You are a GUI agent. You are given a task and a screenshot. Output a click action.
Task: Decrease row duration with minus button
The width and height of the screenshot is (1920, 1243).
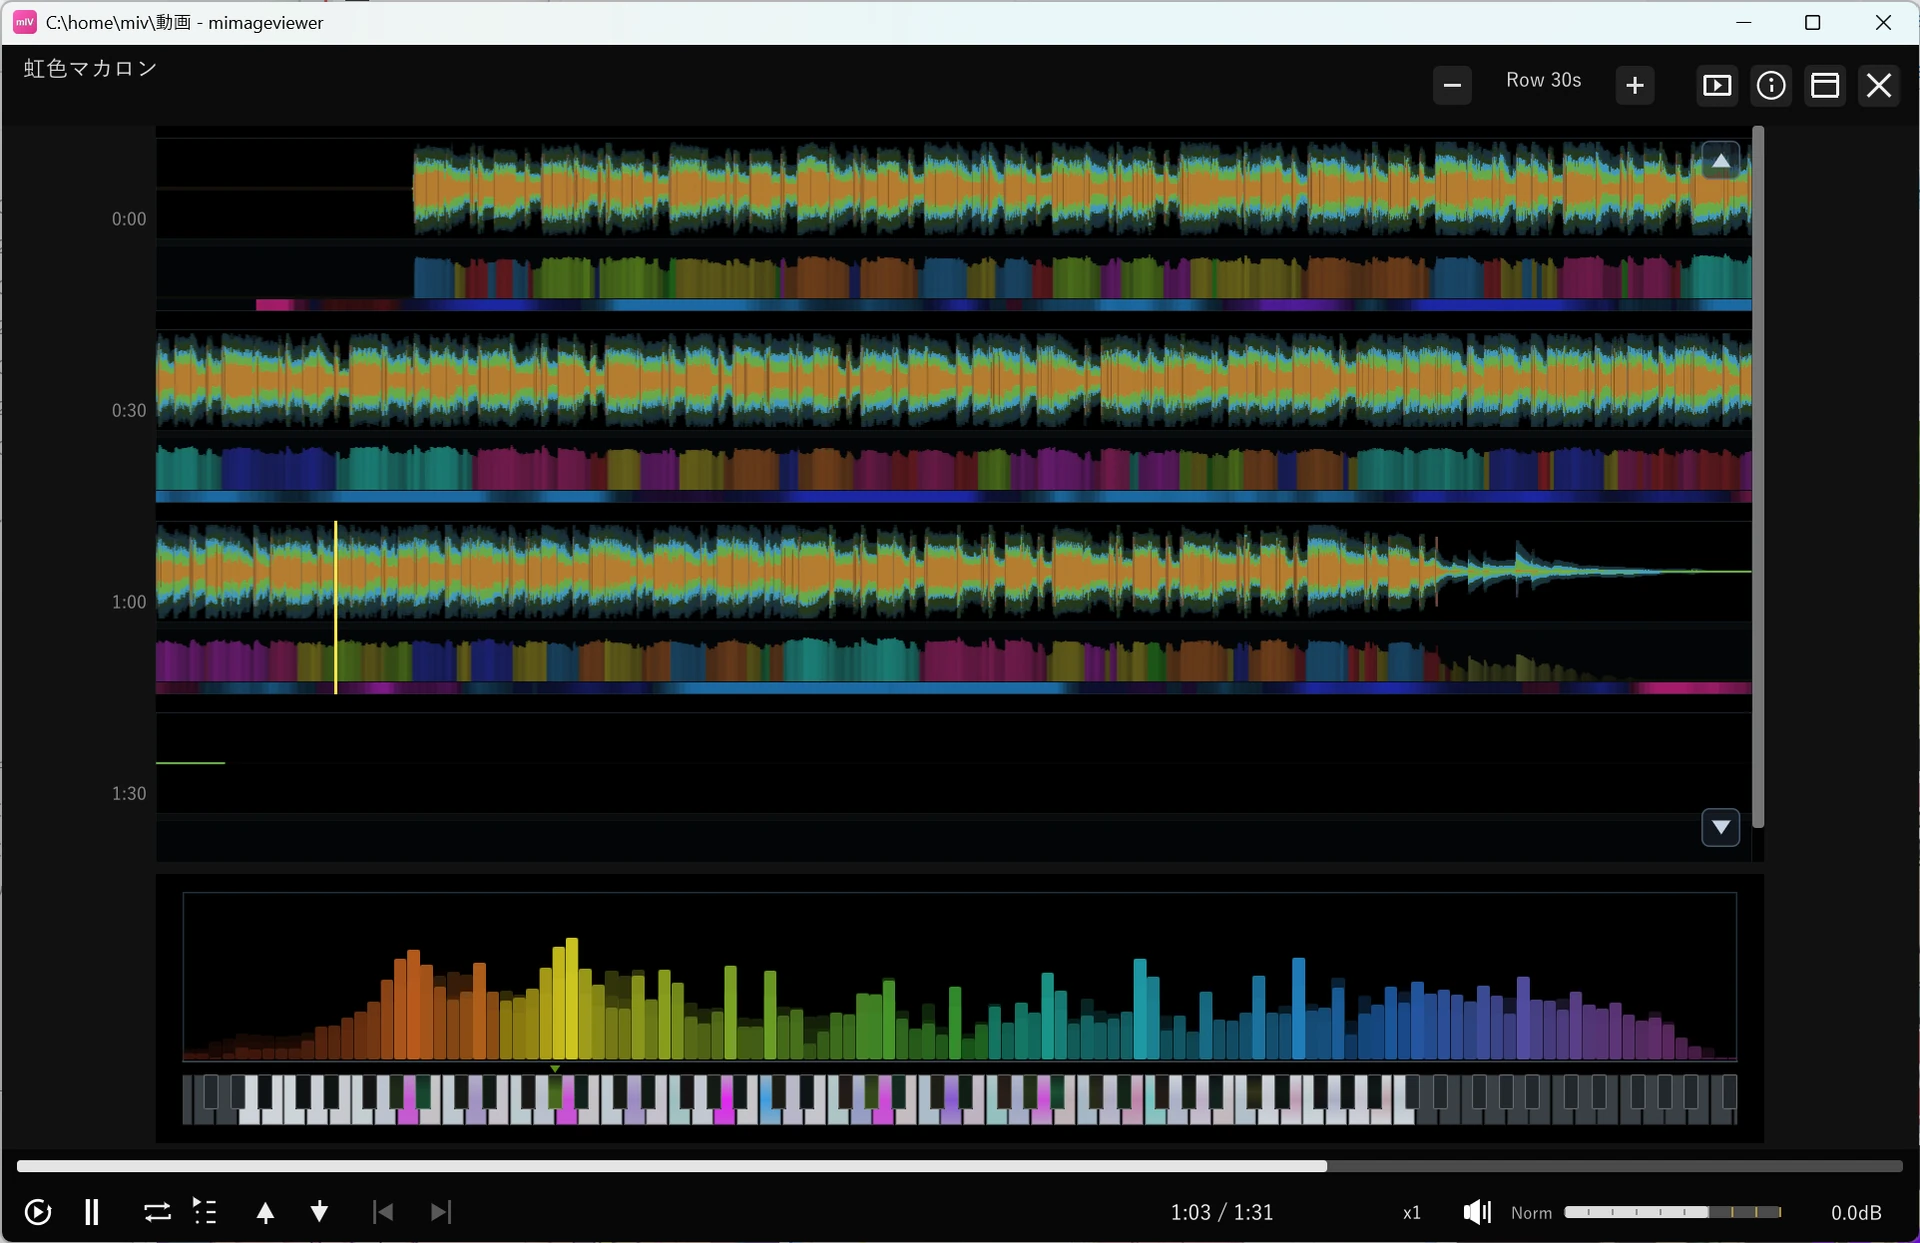(1452, 85)
